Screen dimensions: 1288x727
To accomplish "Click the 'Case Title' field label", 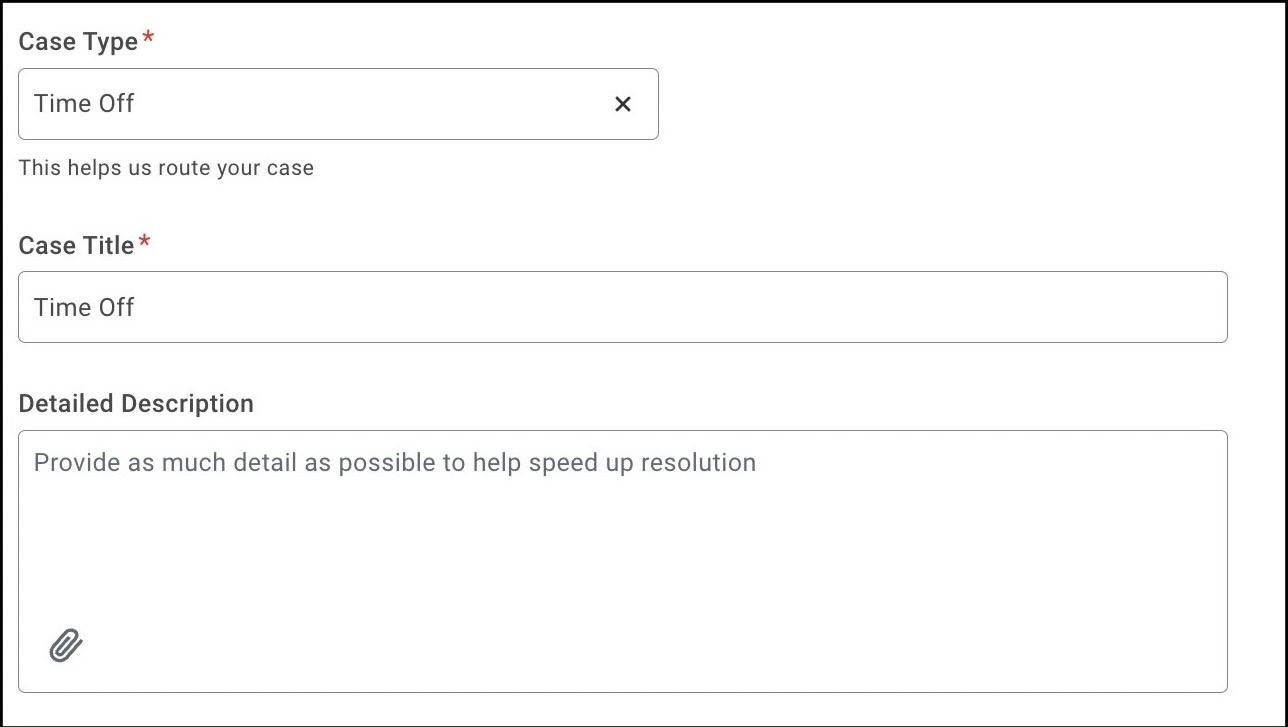I will click(x=76, y=245).
